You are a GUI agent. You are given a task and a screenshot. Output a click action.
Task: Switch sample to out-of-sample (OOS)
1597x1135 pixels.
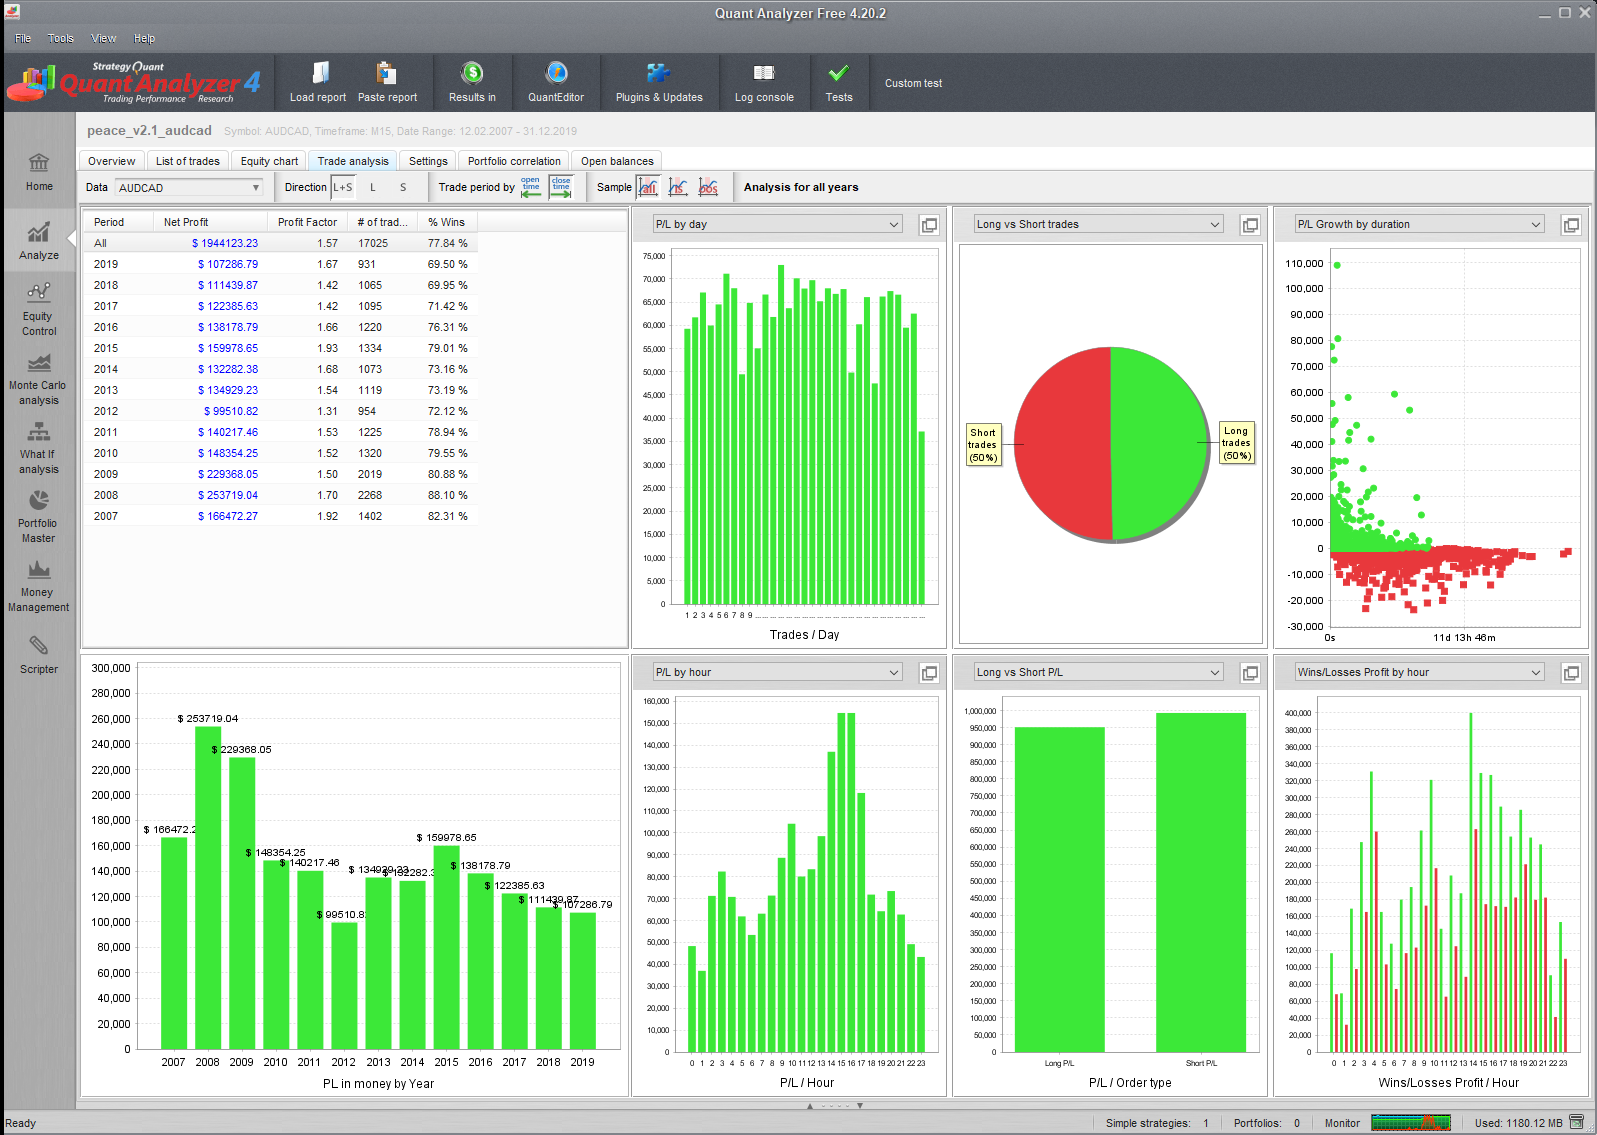[x=708, y=187]
